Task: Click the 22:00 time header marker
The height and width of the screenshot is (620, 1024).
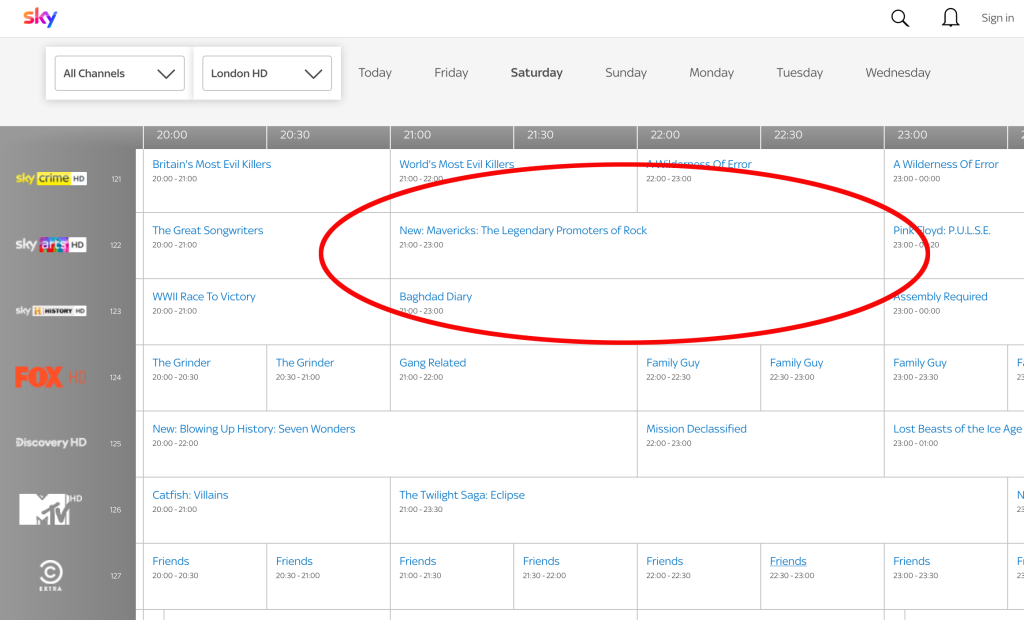Action: pyautogui.click(x=665, y=135)
